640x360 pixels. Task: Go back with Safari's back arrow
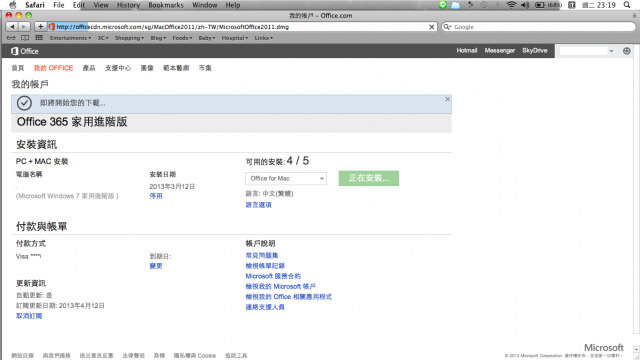point(12,27)
